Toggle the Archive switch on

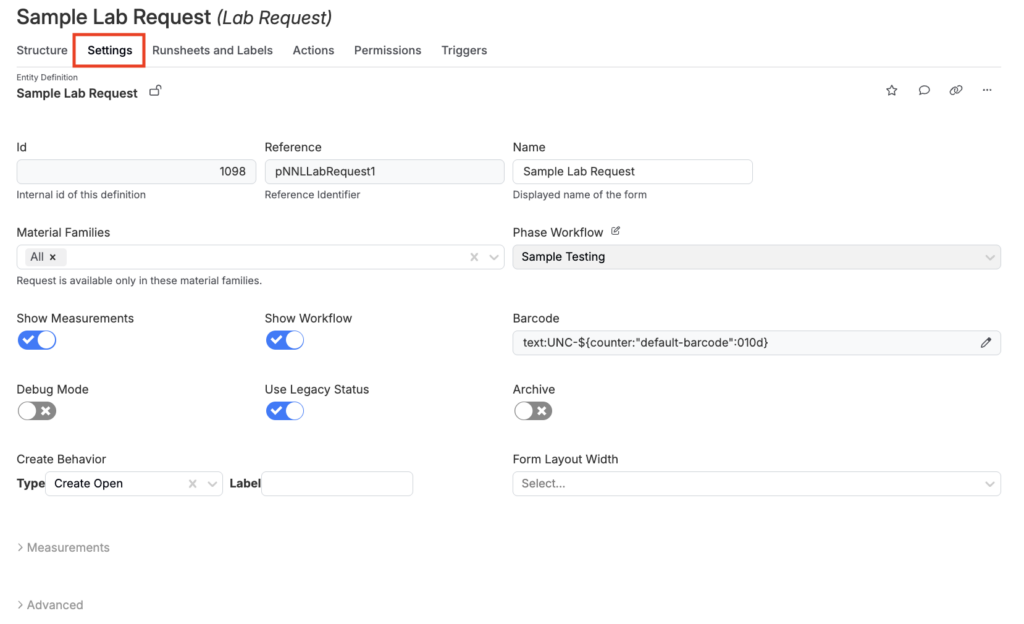[x=533, y=411]
